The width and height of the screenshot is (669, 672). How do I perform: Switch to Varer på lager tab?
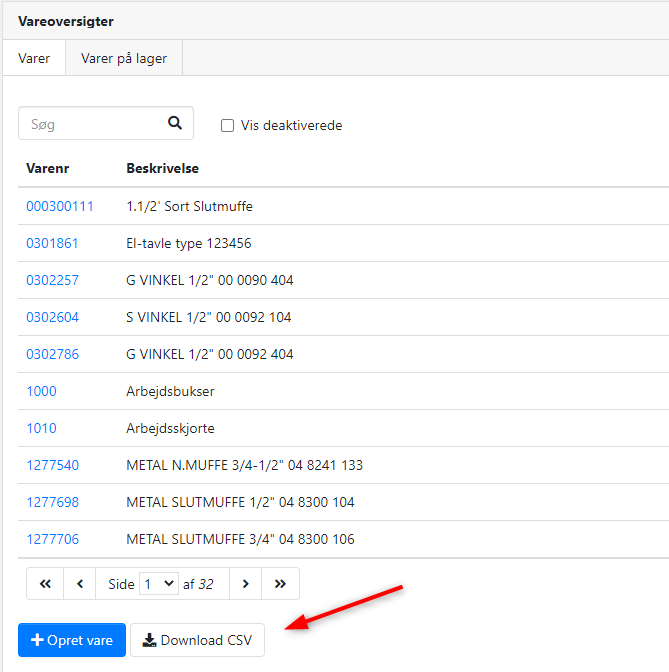124,58
